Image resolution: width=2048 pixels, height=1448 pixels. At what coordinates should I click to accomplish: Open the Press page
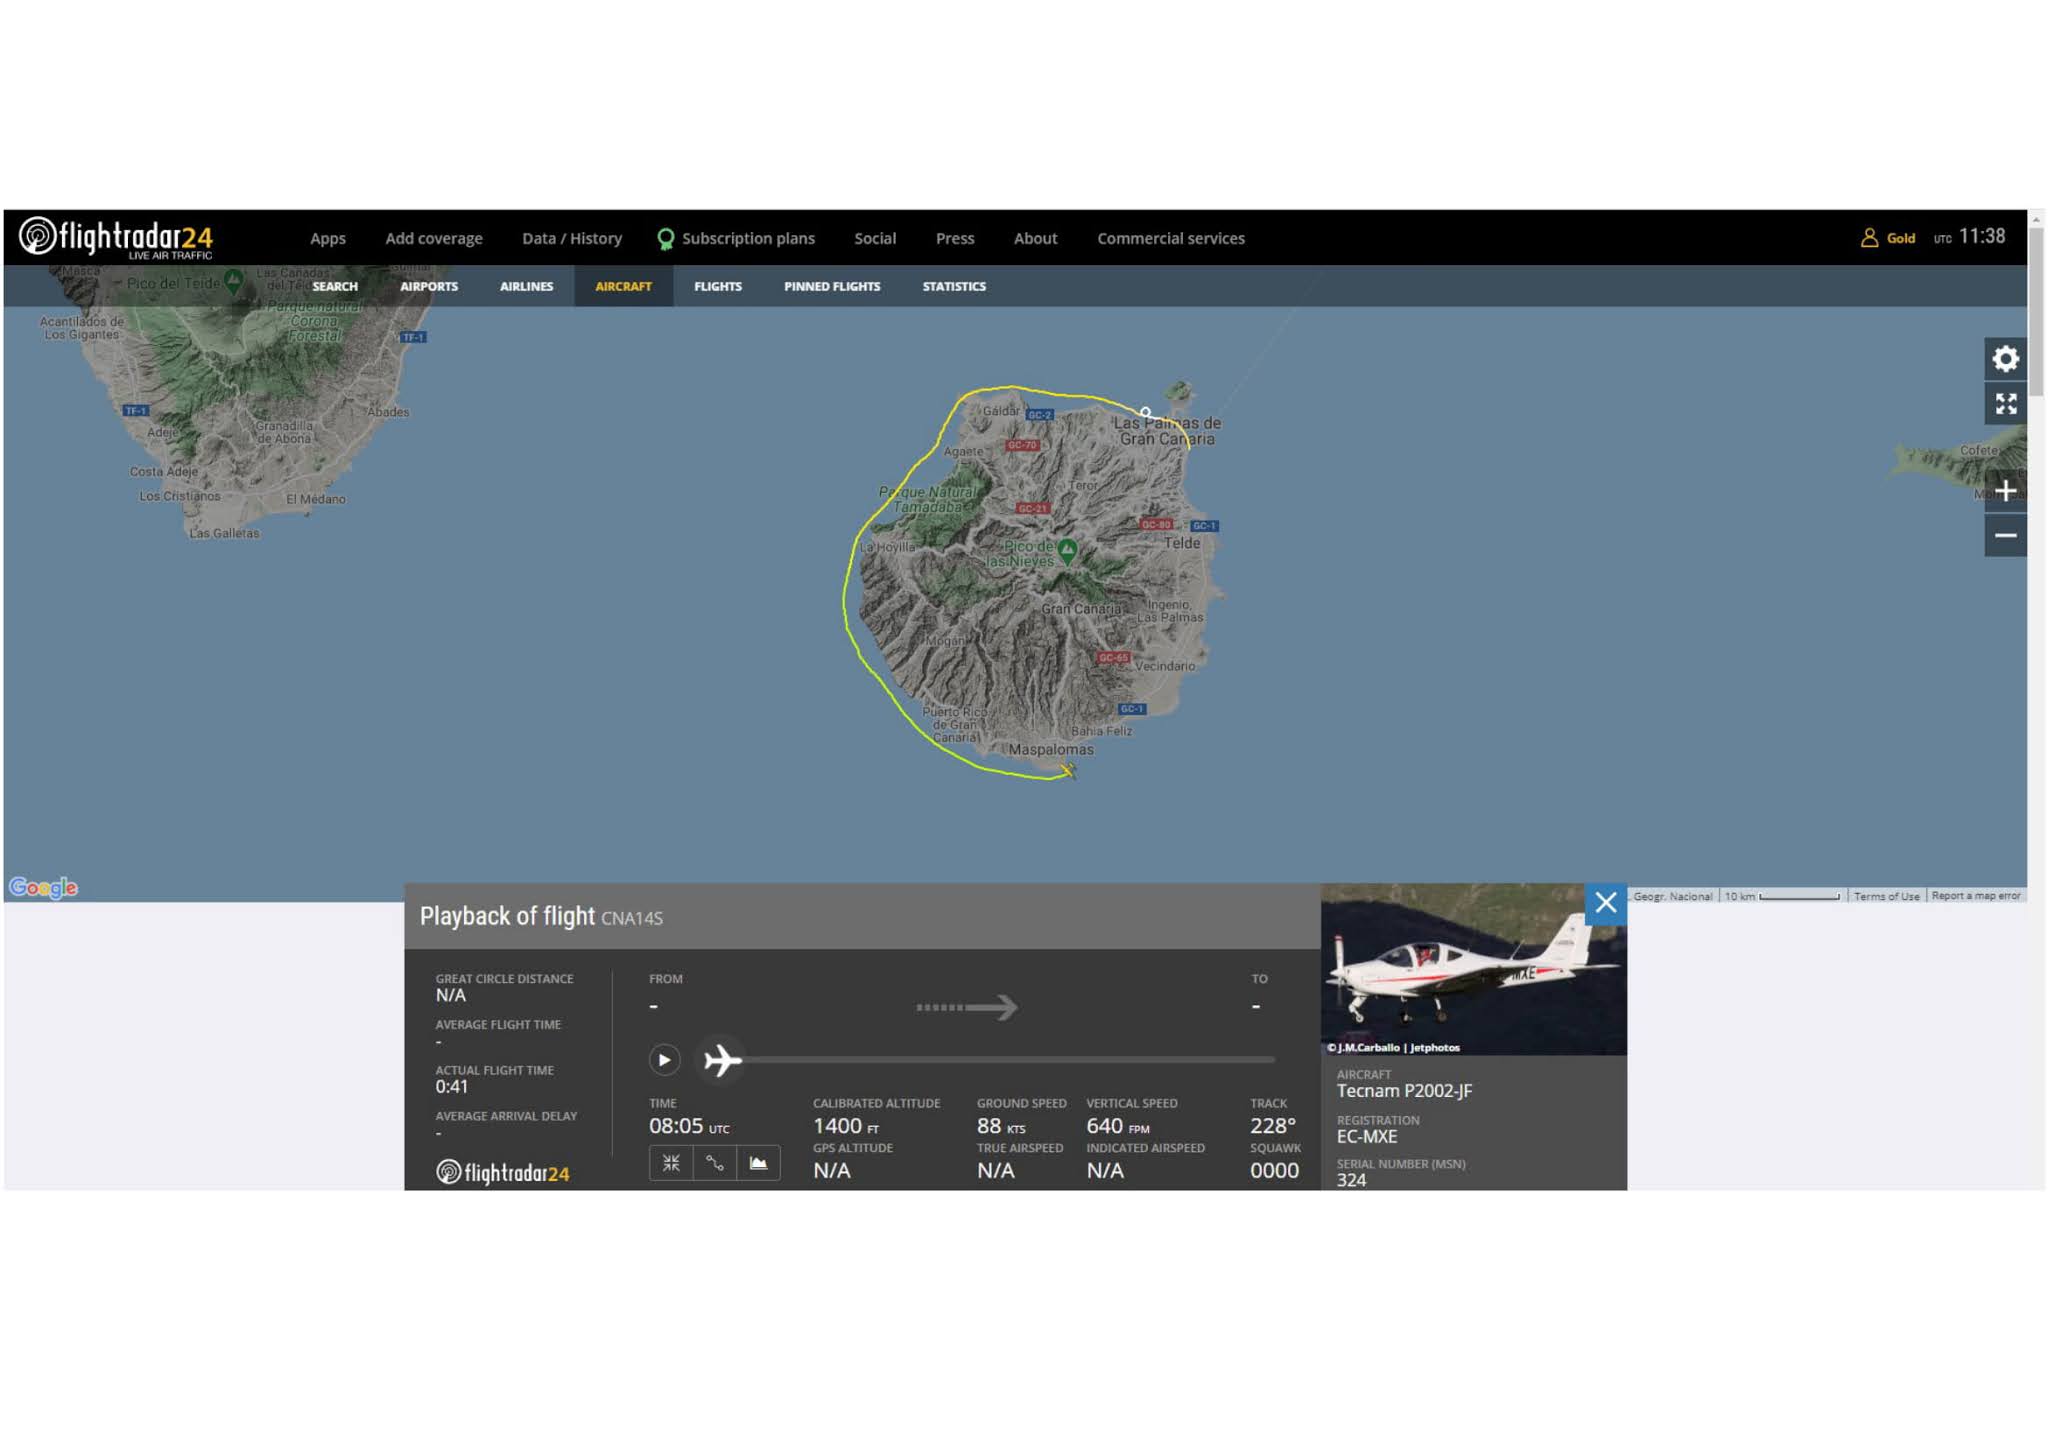[954, 238]
